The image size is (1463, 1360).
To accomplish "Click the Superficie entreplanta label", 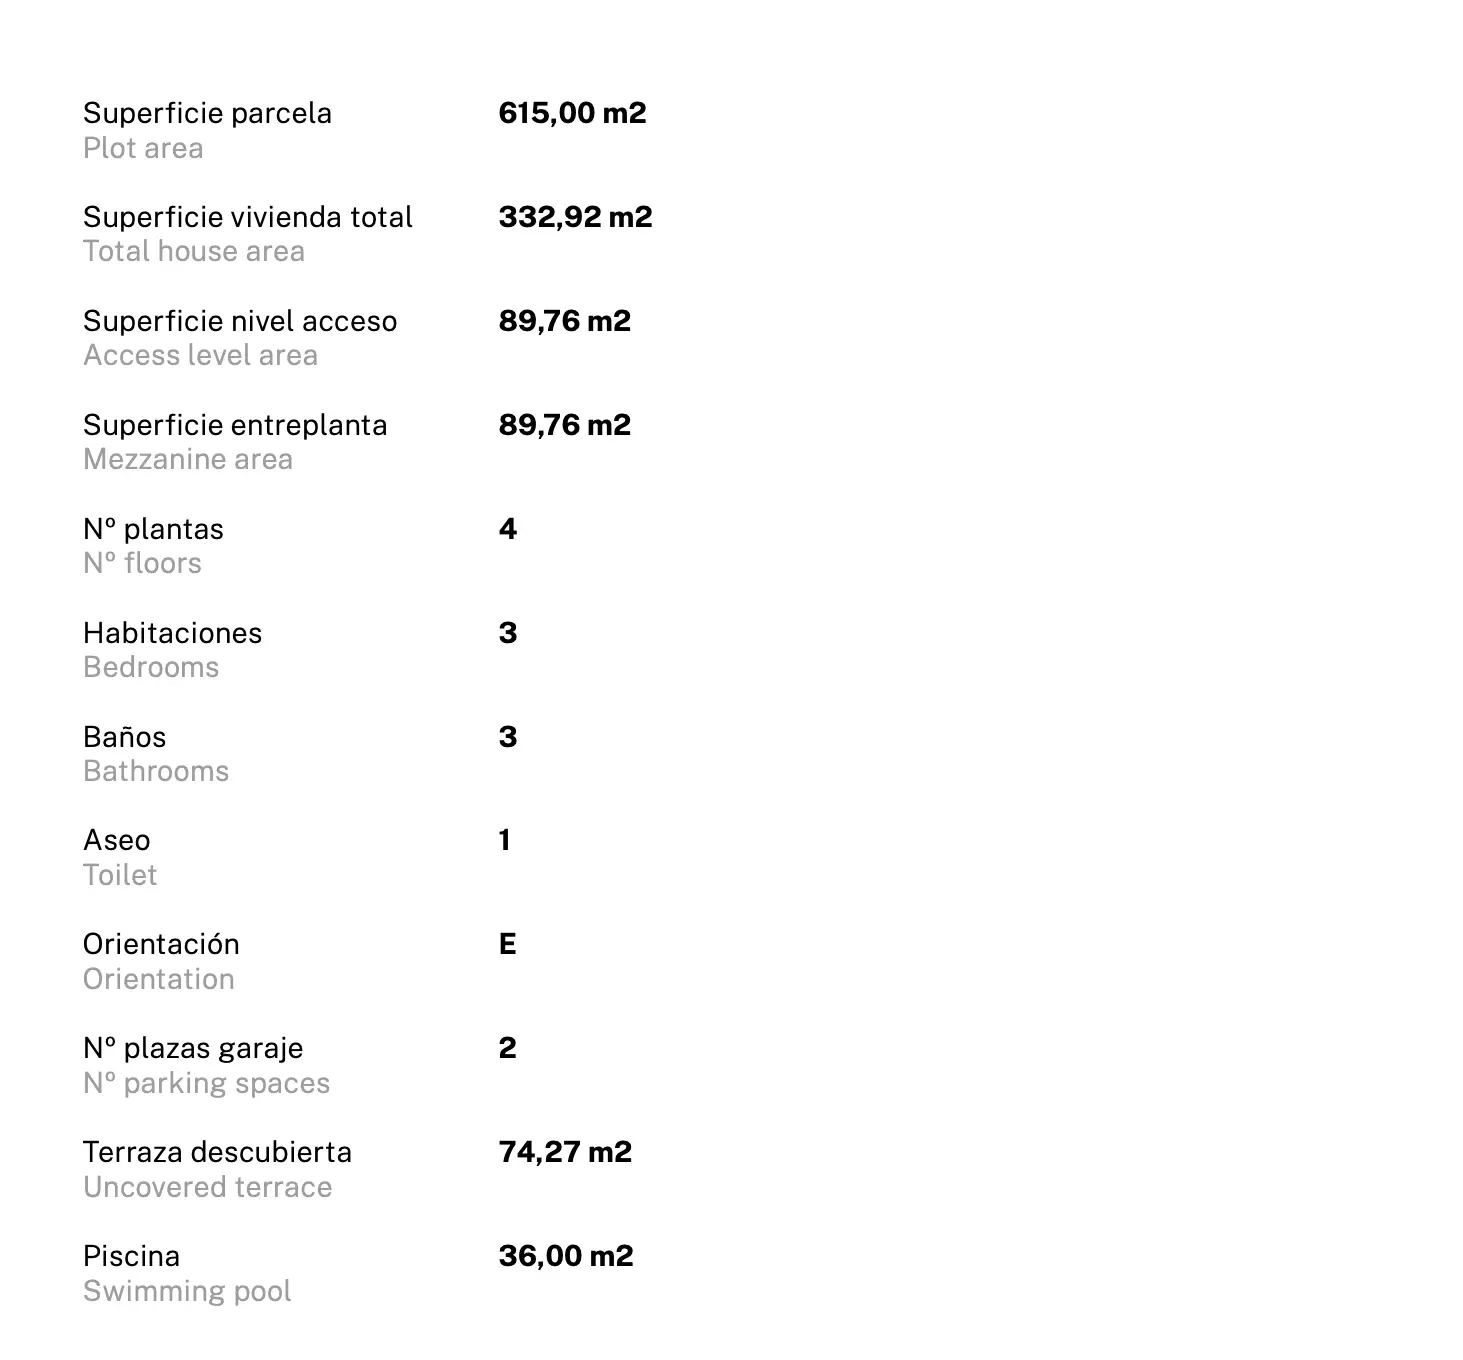I will point(235,425).
